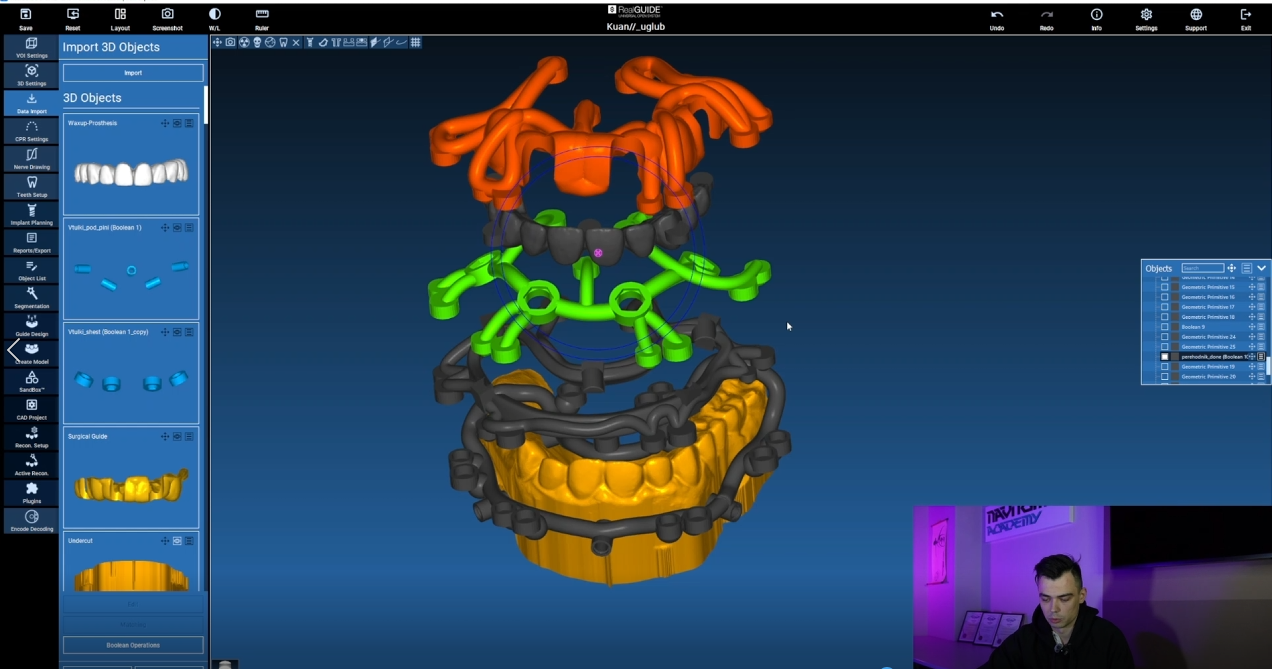Open options menu for Surgical Guide

189,436
